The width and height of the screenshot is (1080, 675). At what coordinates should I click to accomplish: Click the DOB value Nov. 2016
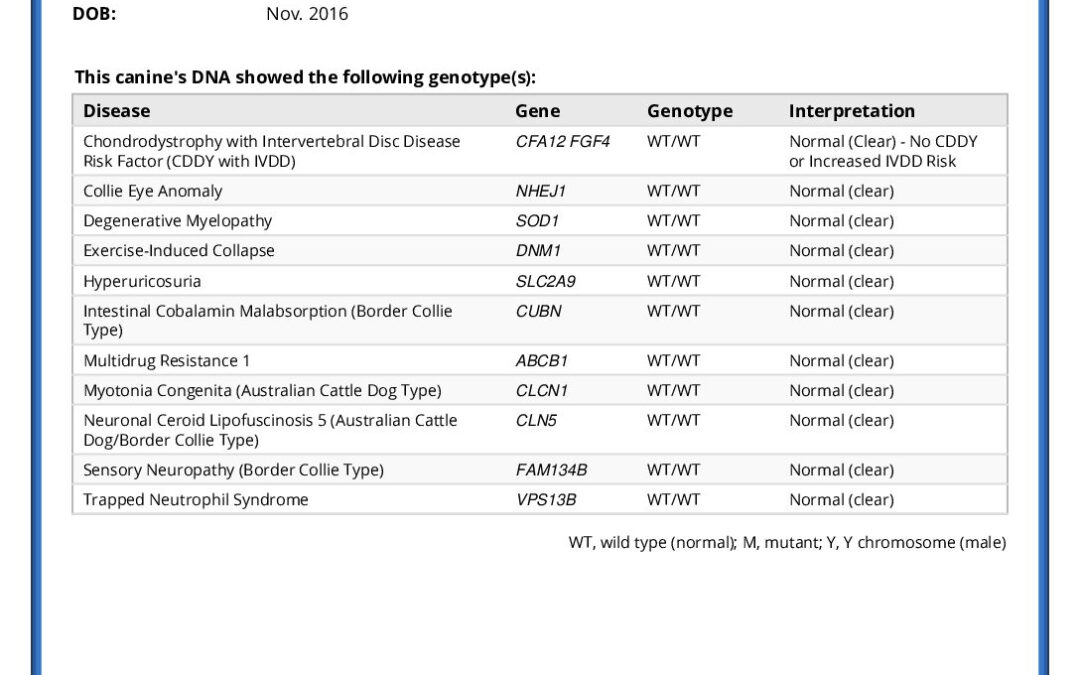click(307, 14)
